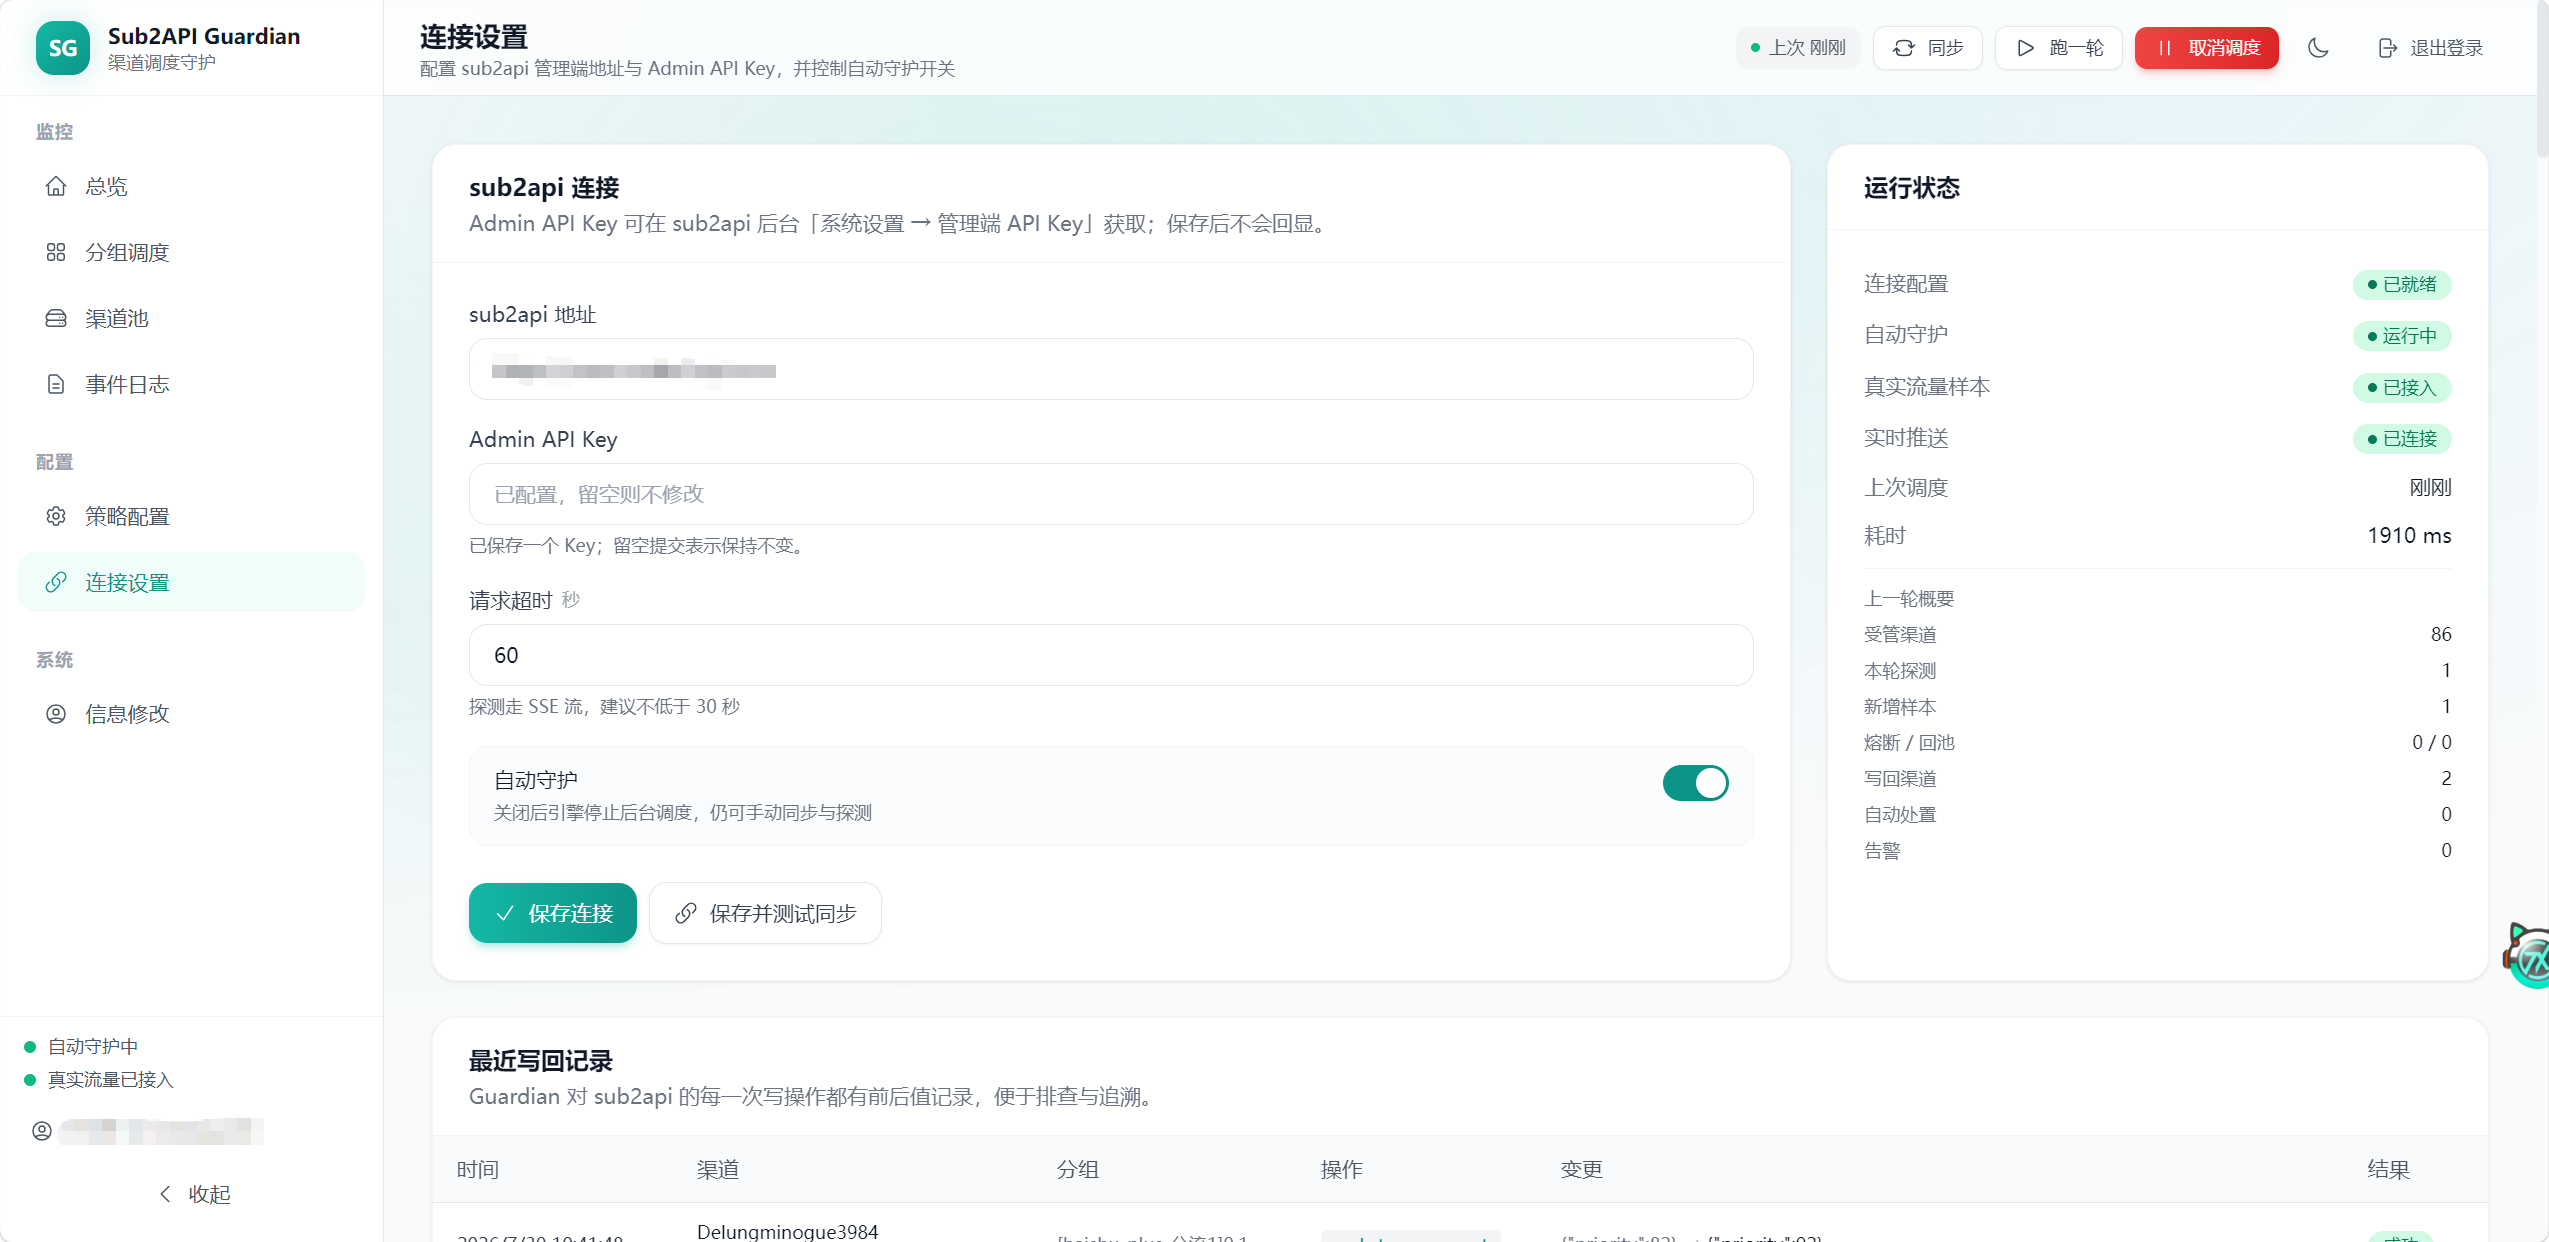Click 自动守护中 status in sidebar

pyautogui.click(x=82, y=1047)
